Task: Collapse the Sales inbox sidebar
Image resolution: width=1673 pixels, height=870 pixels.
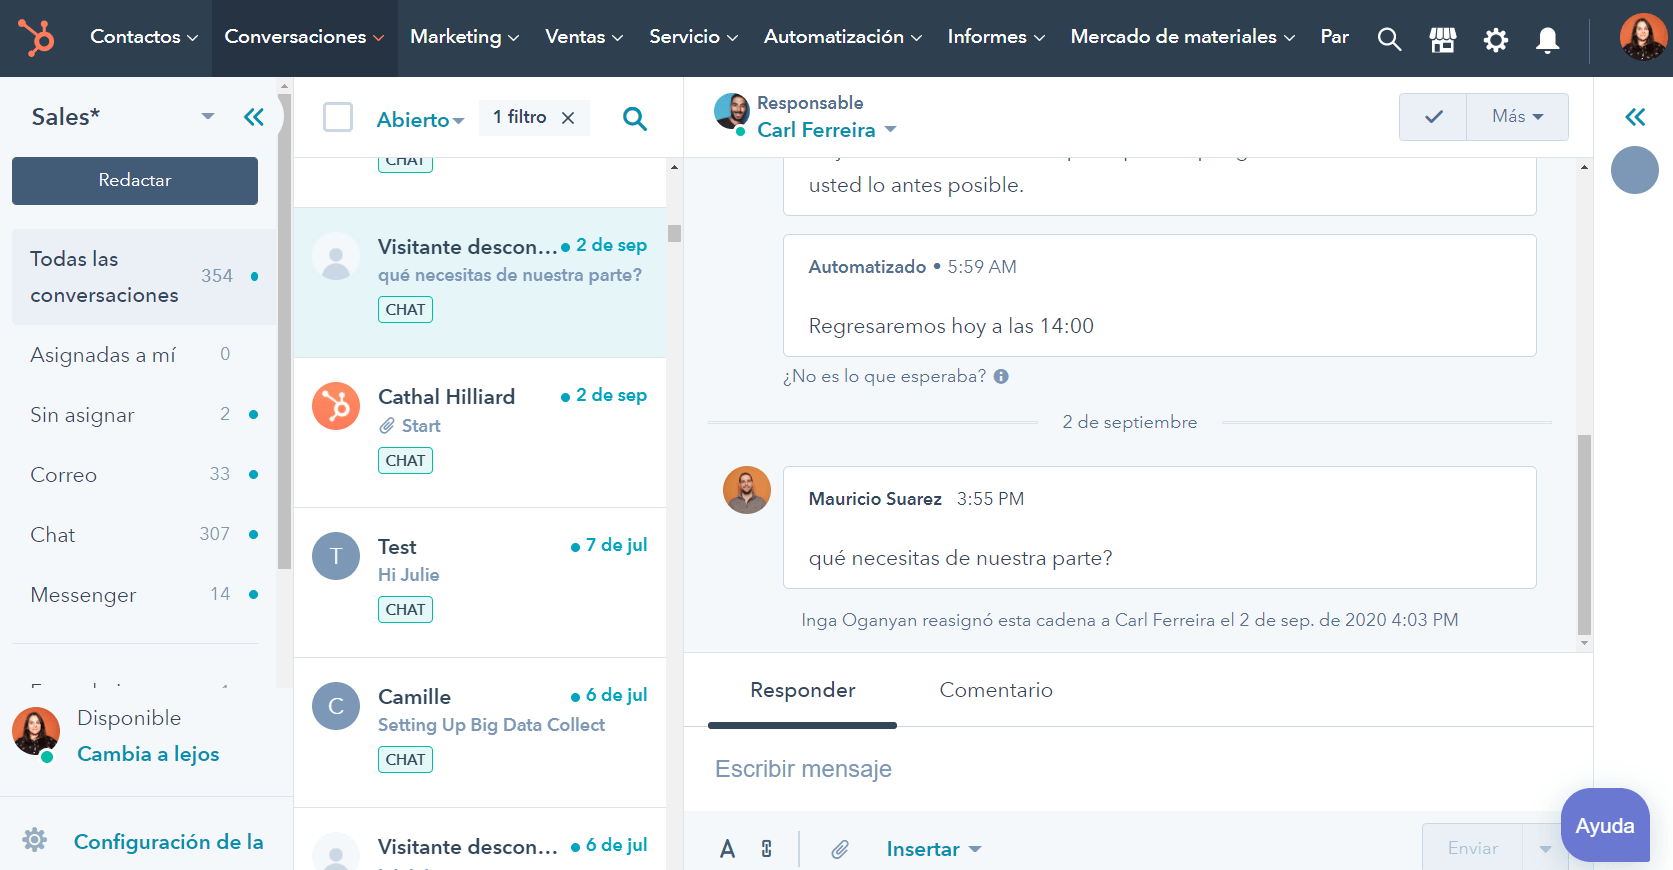Action: click(x=254, y=117)
